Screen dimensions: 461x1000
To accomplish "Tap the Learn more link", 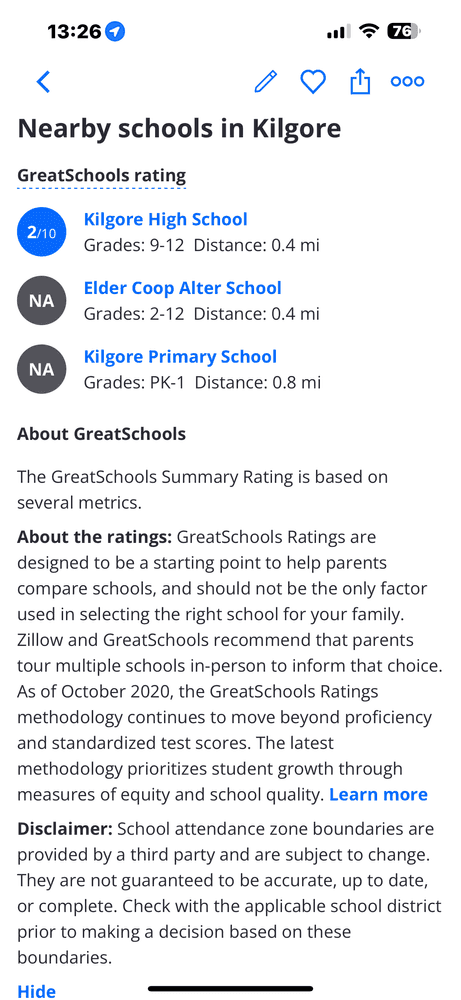I will click(378, 795).
